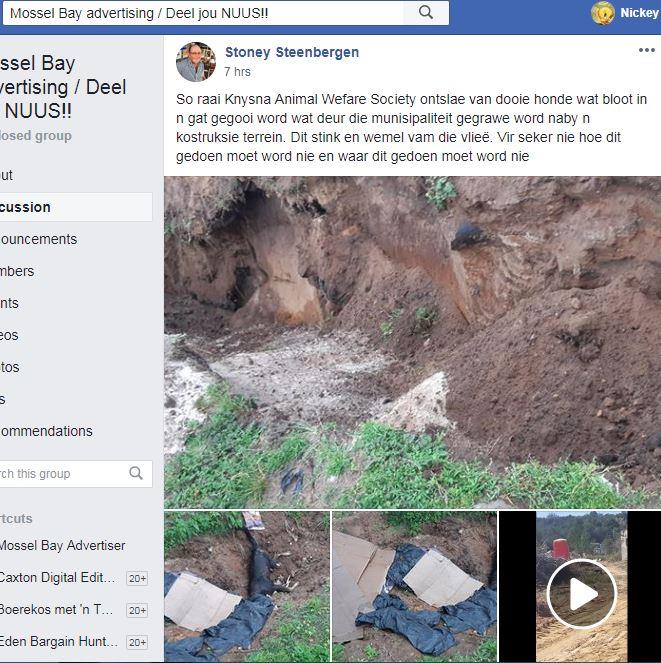Play the video thumbnail in the post
This screenshot has width=661, height=663.
point(582,594)
